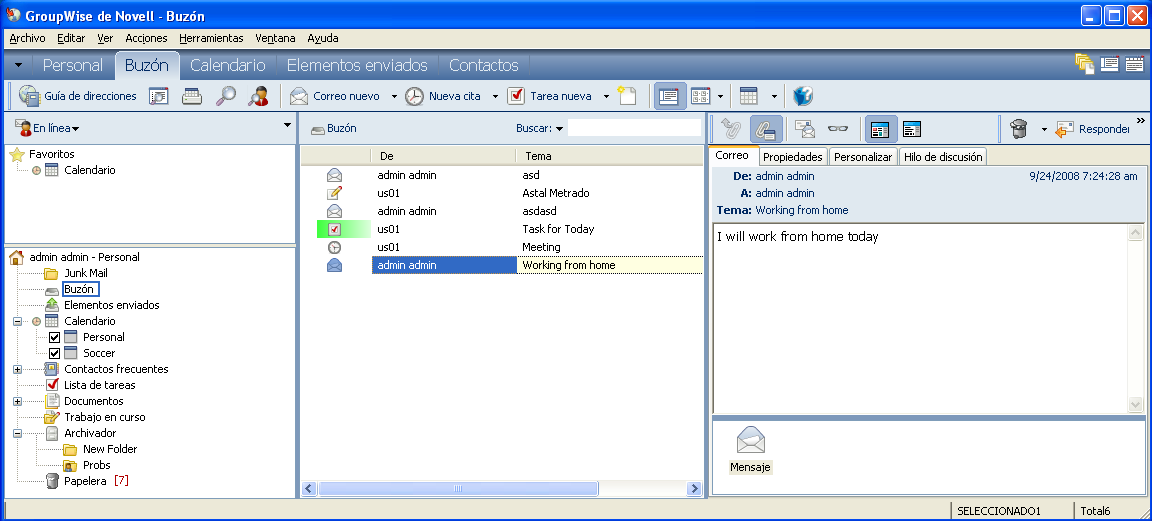Switch to the Calendario tab
Screen dimensions: 1152x521
coord(228,65)
